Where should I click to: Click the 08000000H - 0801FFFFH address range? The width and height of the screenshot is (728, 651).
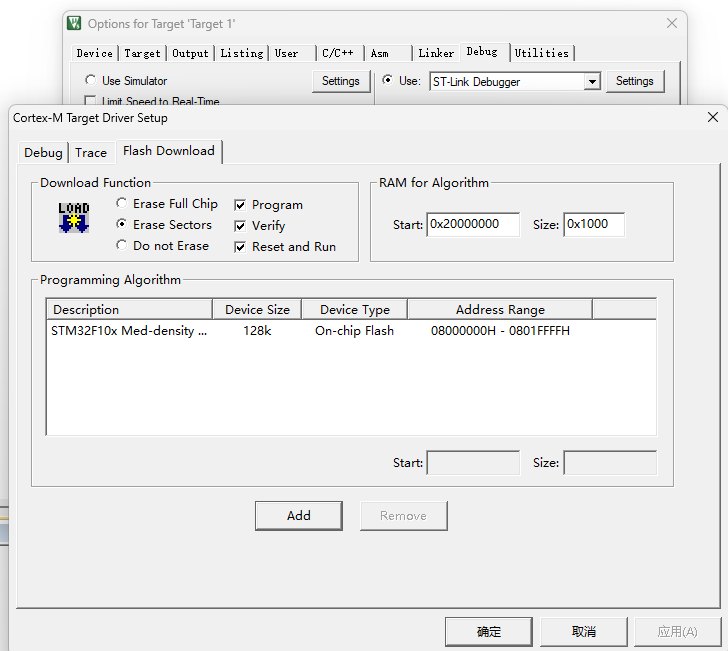pyautogui.click(x=500, y=331)
